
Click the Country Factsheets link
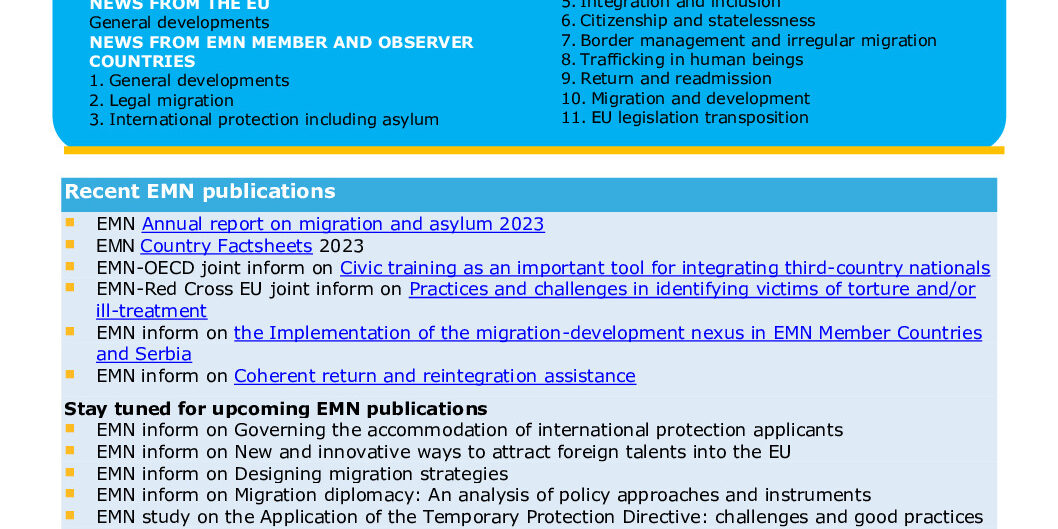[226, 246]
